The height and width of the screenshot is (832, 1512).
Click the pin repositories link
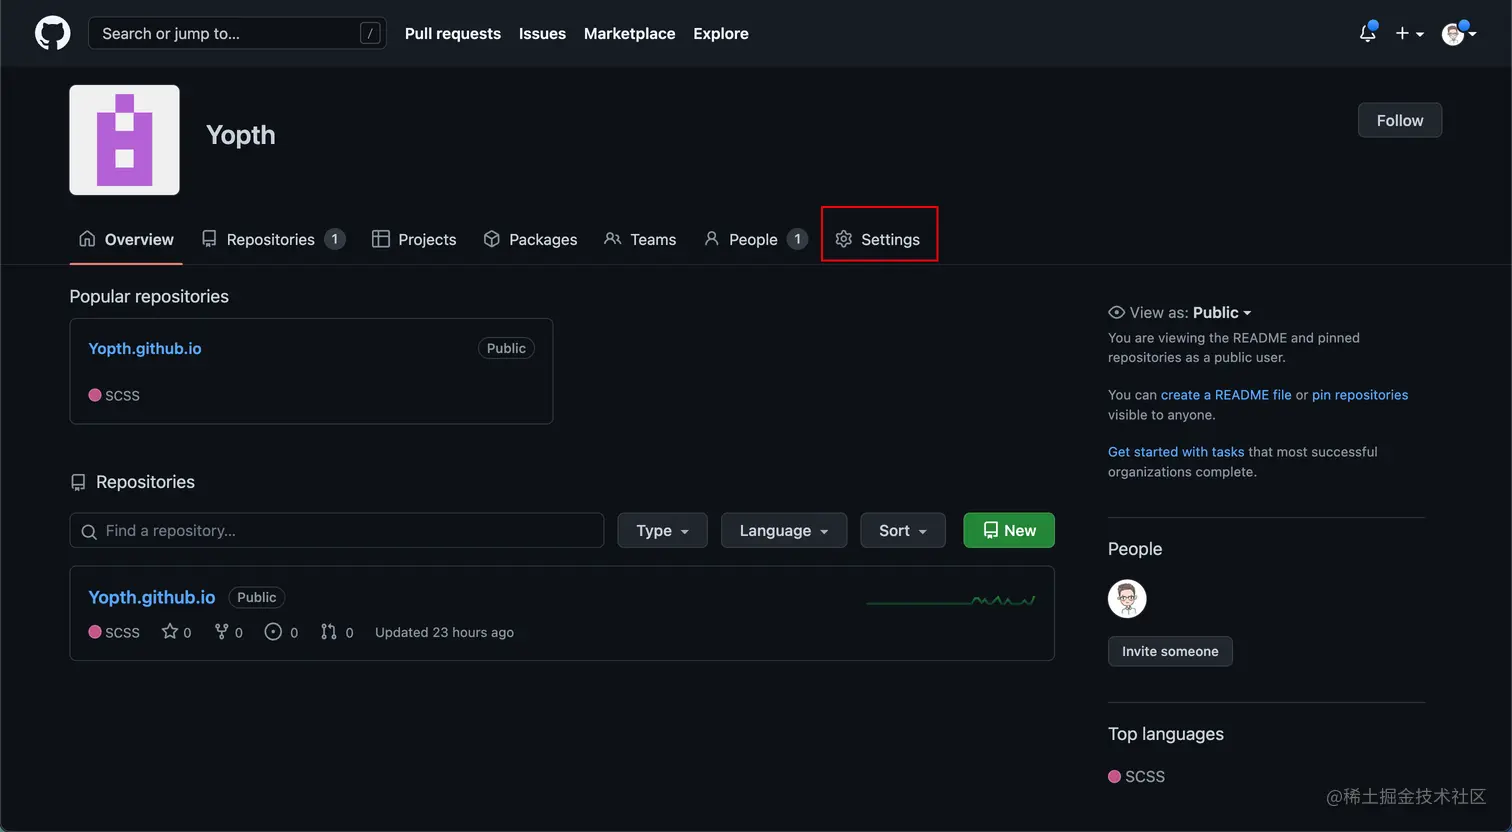point(1360,395)
